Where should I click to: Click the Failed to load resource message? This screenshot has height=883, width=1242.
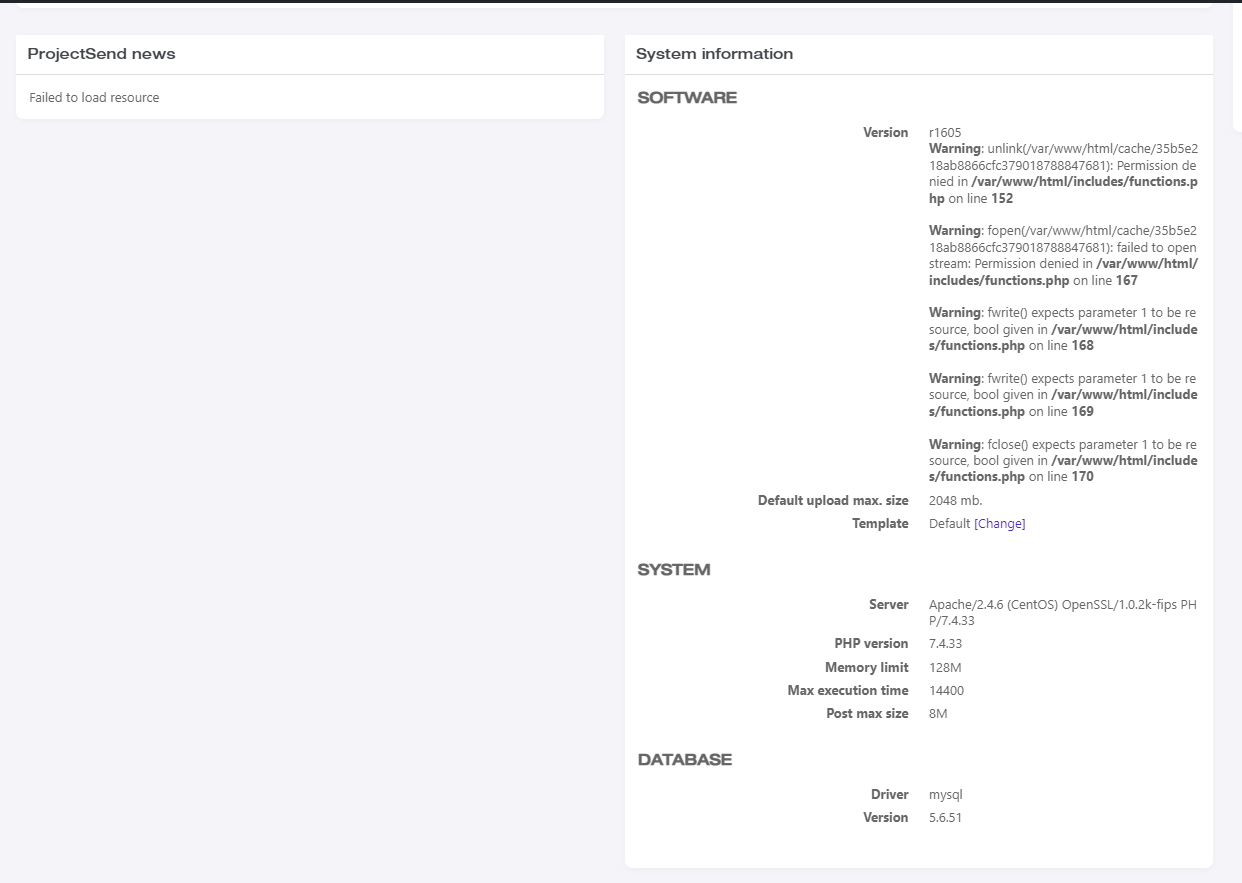pos(93,97)
